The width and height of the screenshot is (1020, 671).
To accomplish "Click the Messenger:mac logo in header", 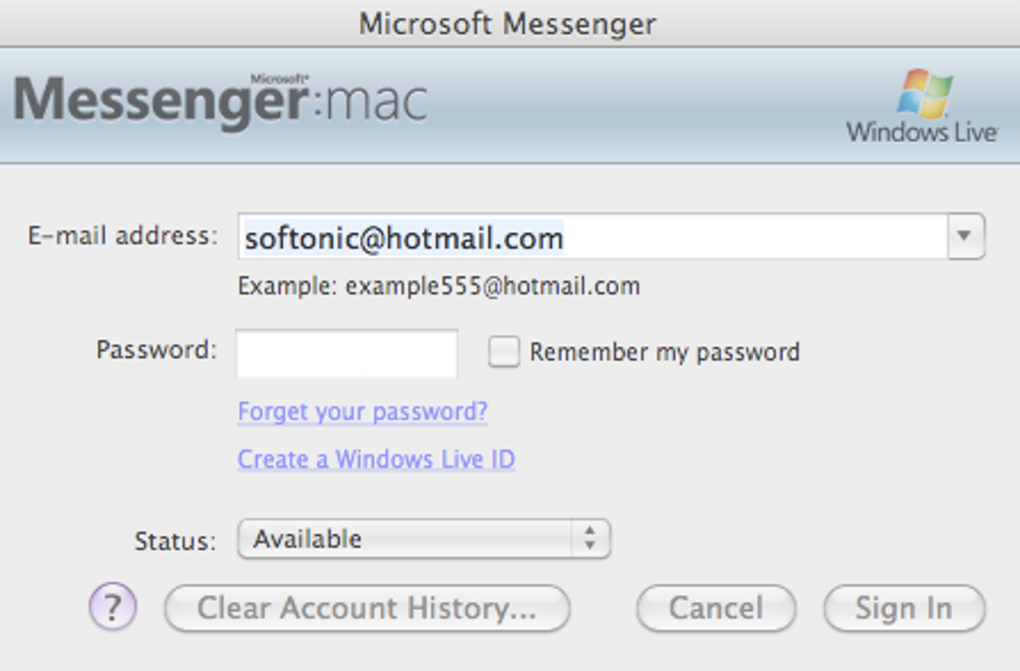I will [220, 101].
